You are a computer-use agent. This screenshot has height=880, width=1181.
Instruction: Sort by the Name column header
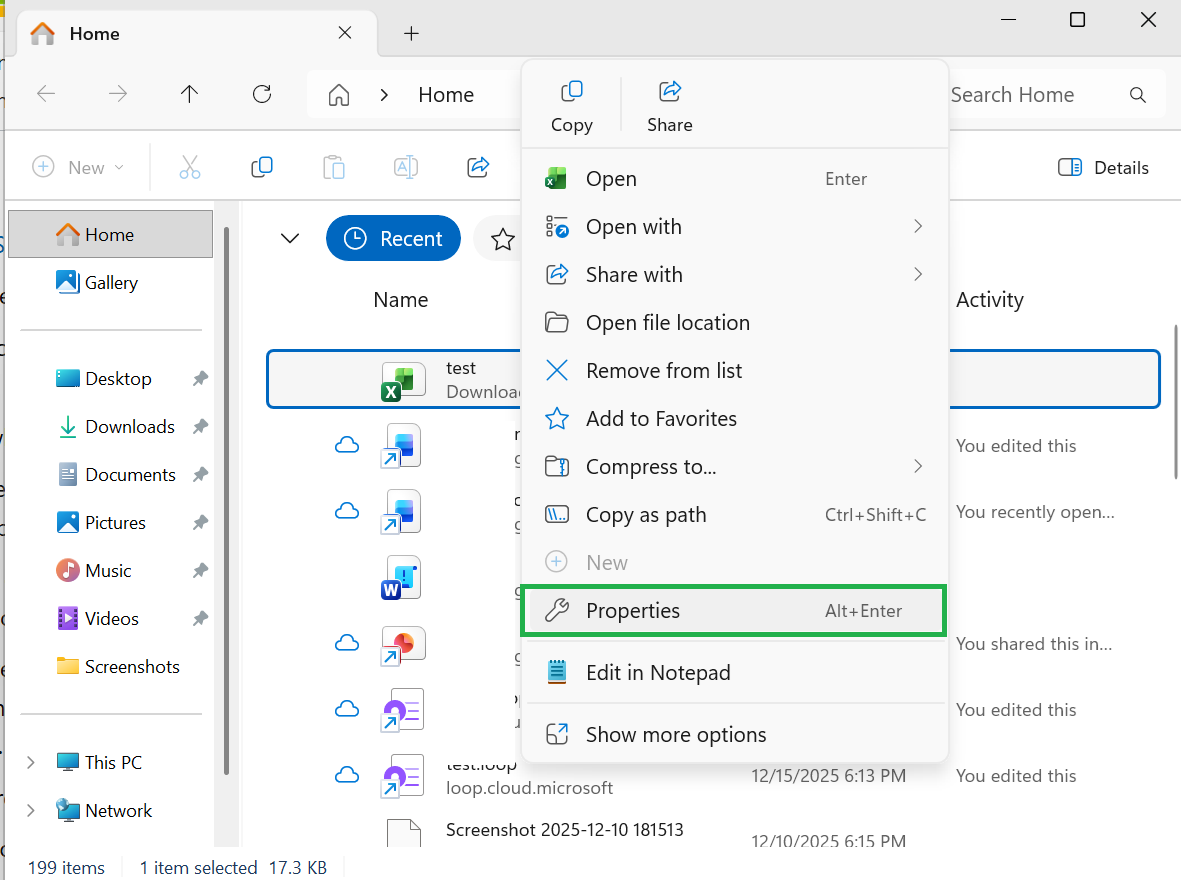tap(401, 300)
